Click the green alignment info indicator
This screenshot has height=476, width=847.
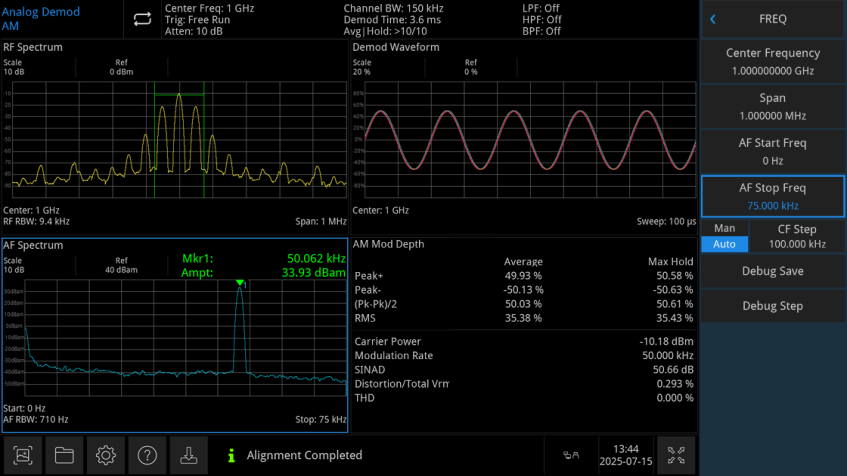232,455
